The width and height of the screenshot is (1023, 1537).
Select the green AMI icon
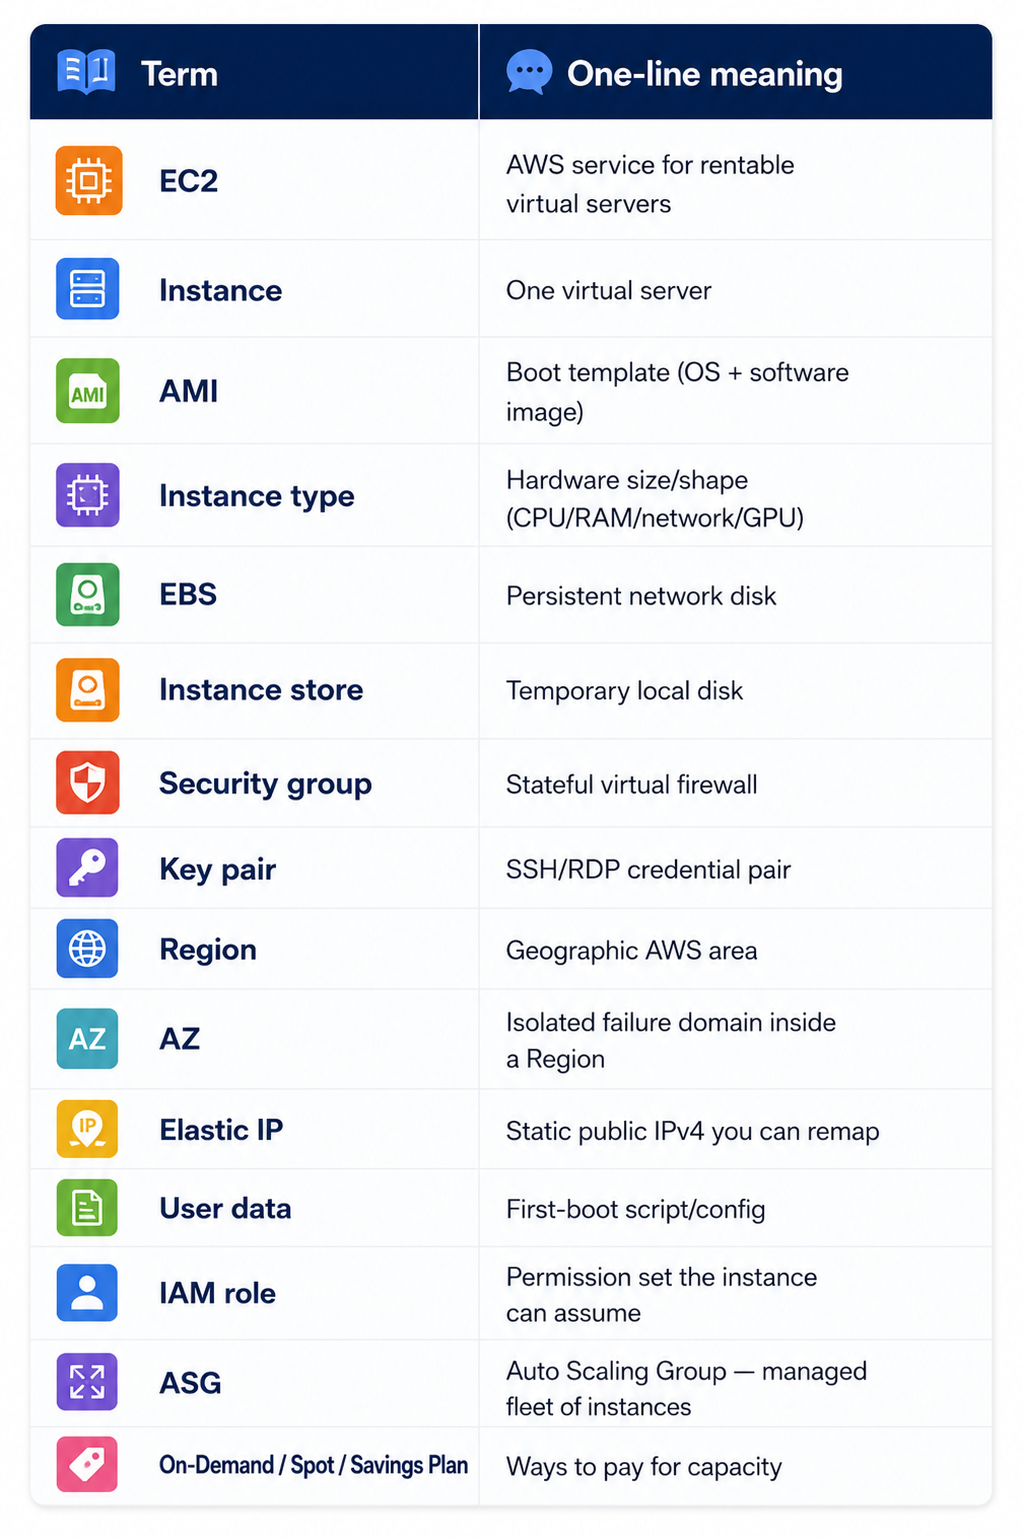[x=88, y=391]
